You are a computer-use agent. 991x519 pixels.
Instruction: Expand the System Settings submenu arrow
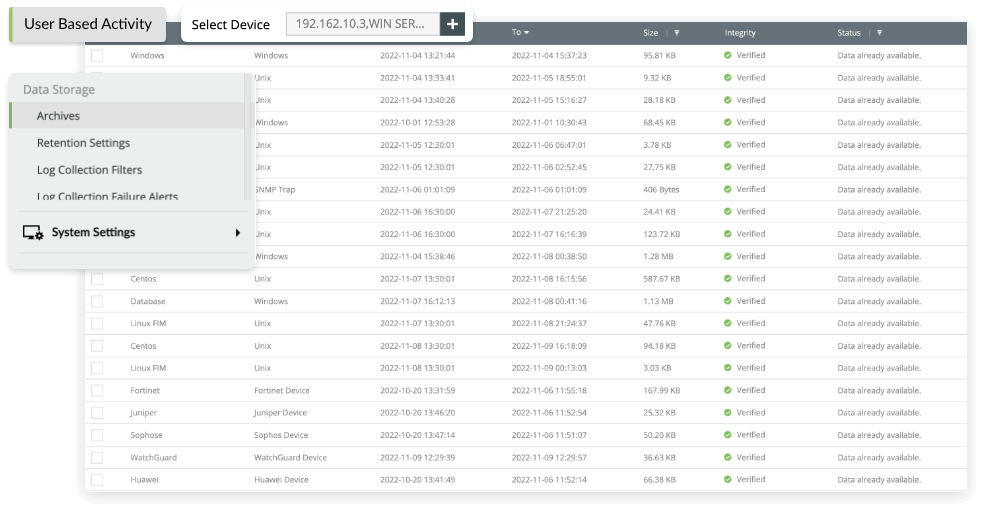point(238,233)
